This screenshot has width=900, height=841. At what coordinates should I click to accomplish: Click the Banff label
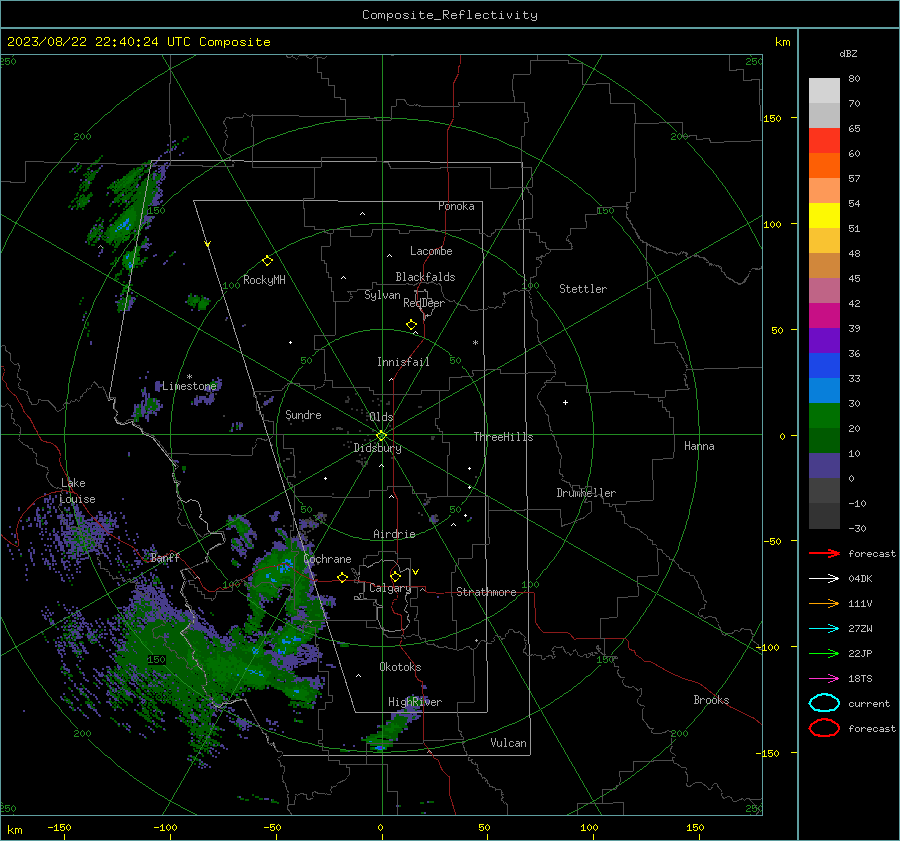tap(165, 558)
